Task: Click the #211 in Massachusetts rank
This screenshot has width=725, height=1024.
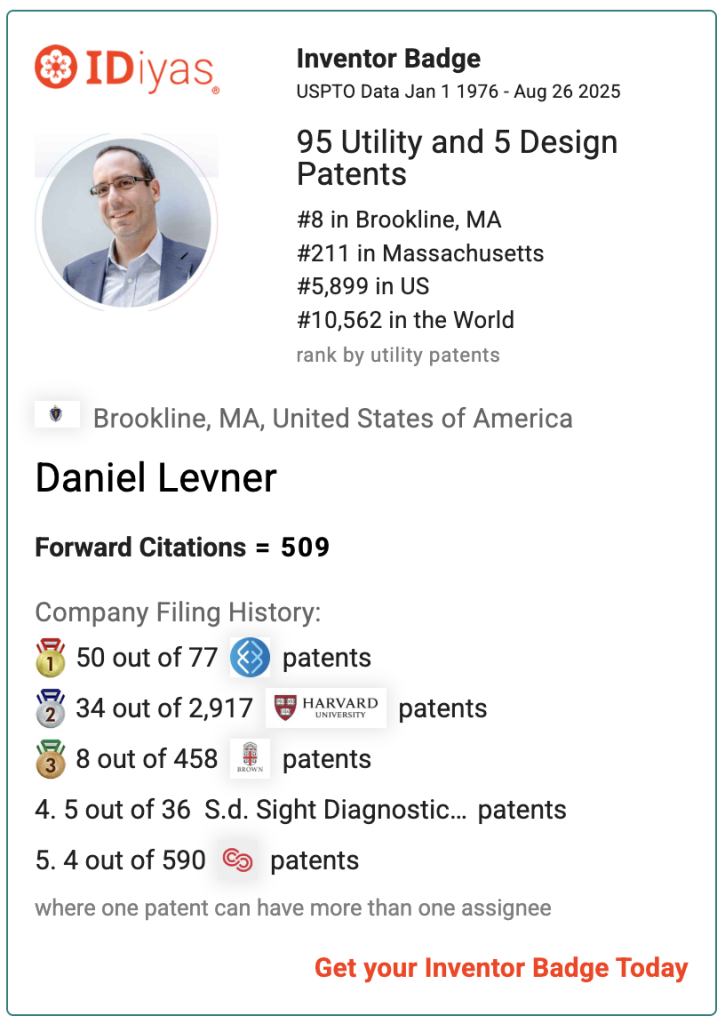Action: coord(420,253)
